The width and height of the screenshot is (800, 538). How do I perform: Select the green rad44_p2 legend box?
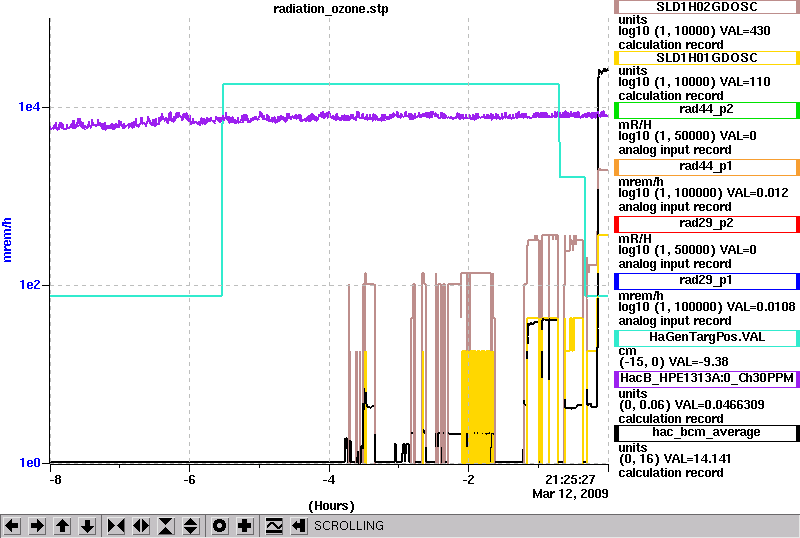coord(707,110)
